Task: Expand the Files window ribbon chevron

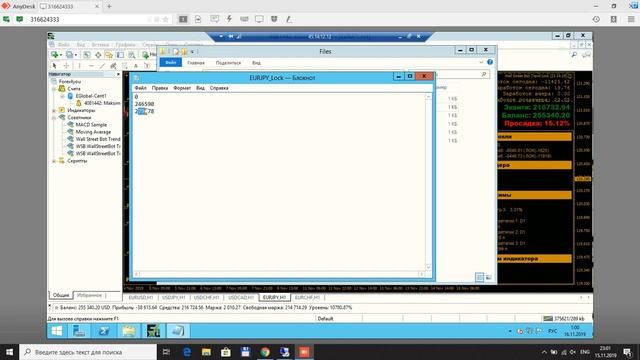Action: (481, 62)
